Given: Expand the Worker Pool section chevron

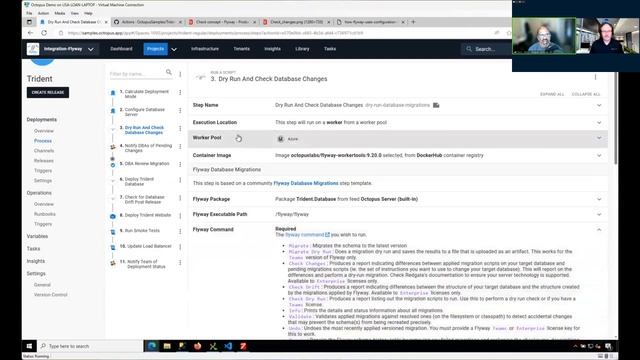Looking at the screenshot, I should coord(599,138).
